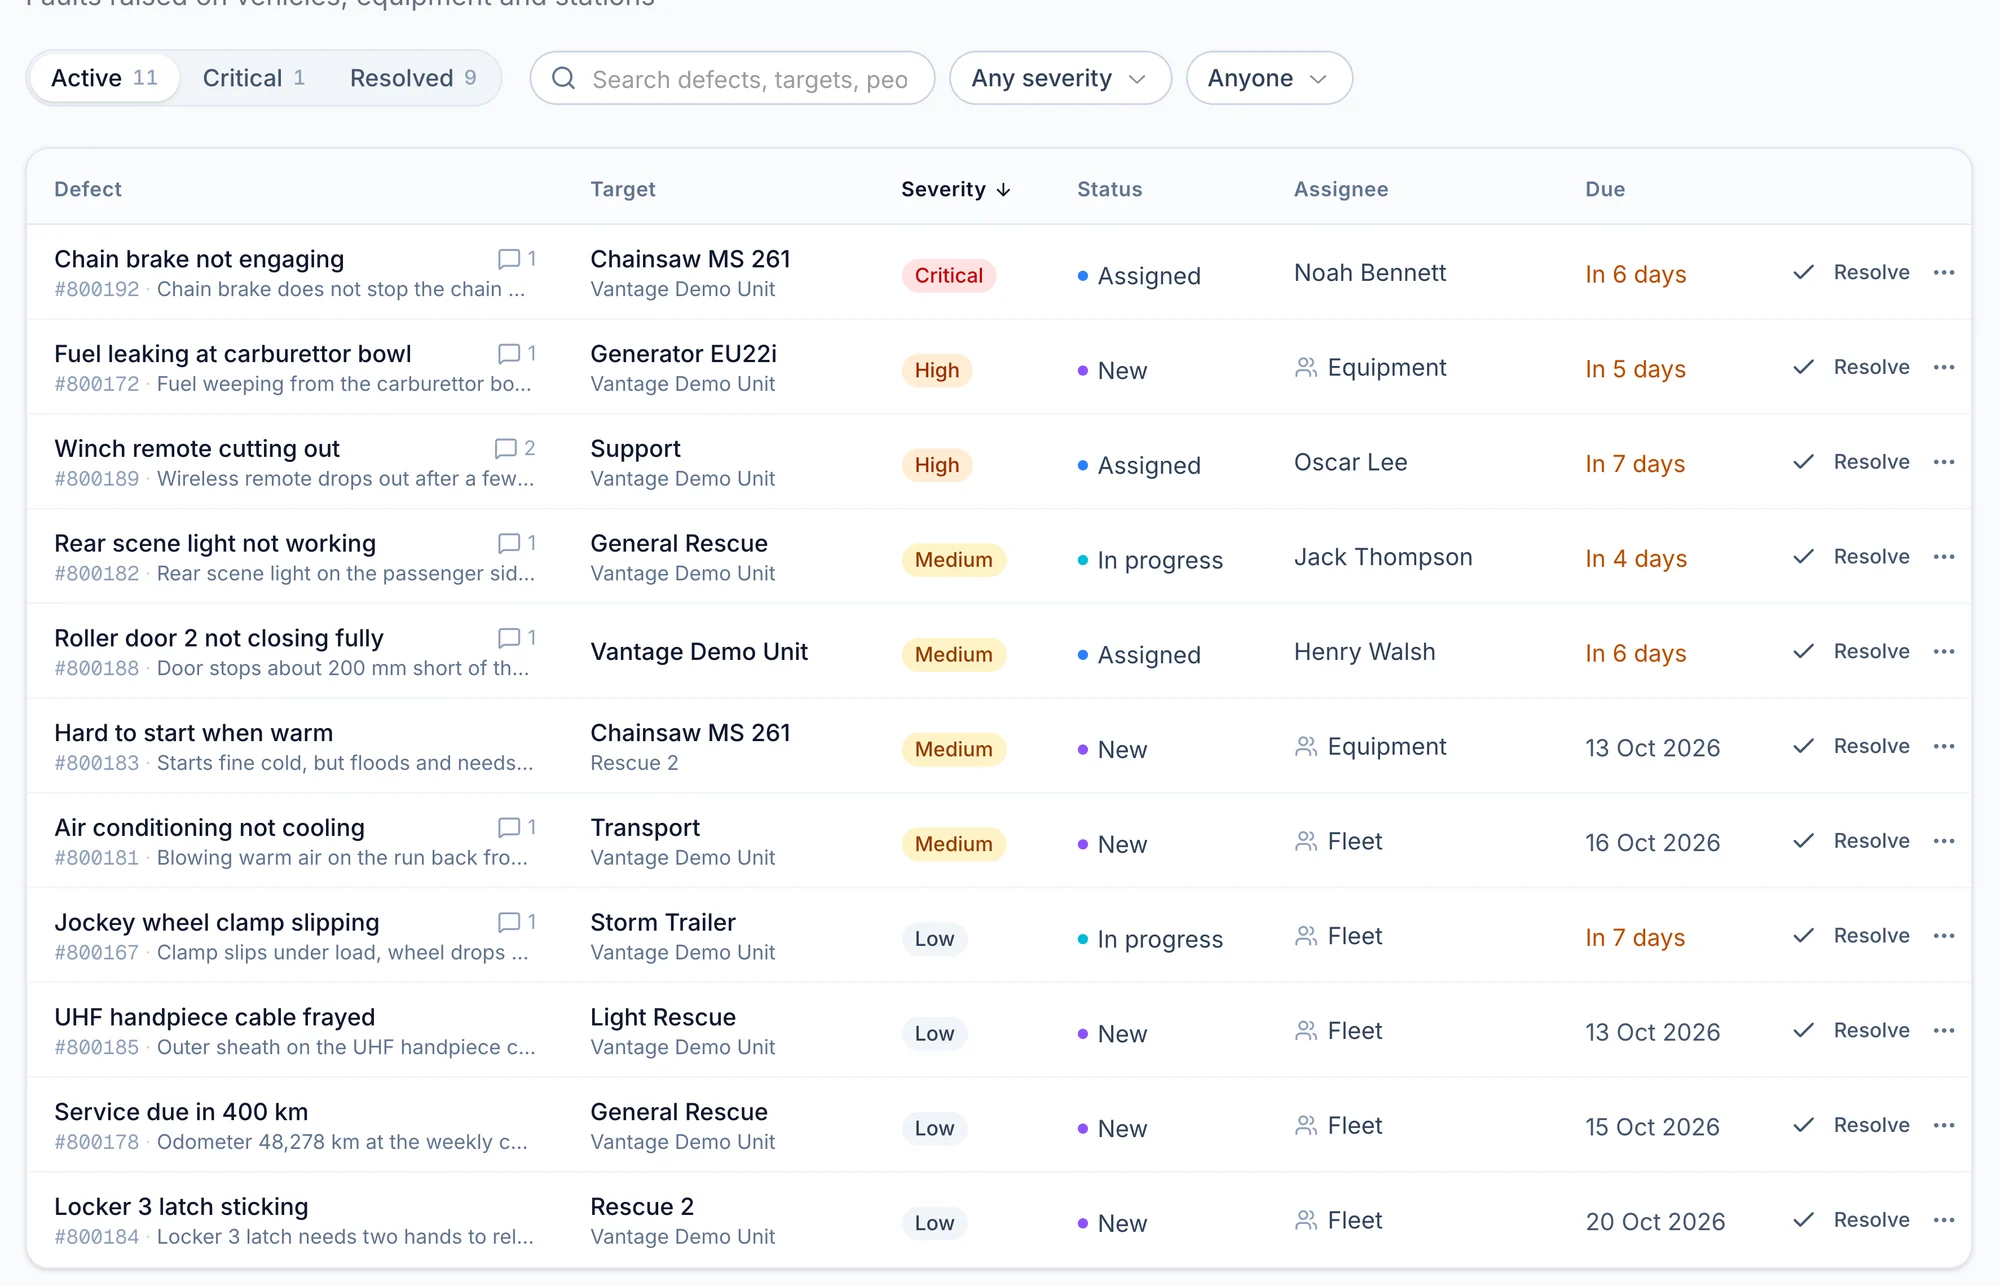2000x1286 pixels.
Task: Click the Equipment assignee for Fuel leaking
Action: point(1370,367)
